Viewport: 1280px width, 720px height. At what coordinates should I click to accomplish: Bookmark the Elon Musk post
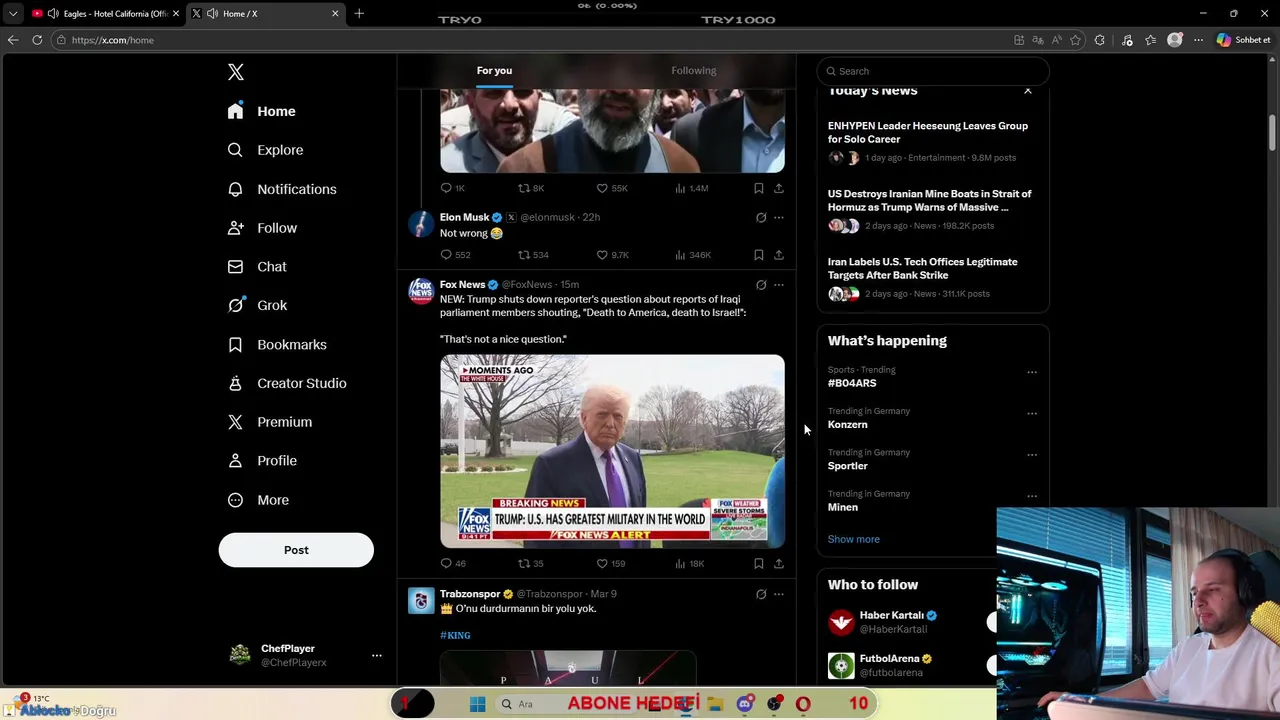coord(758,255)
